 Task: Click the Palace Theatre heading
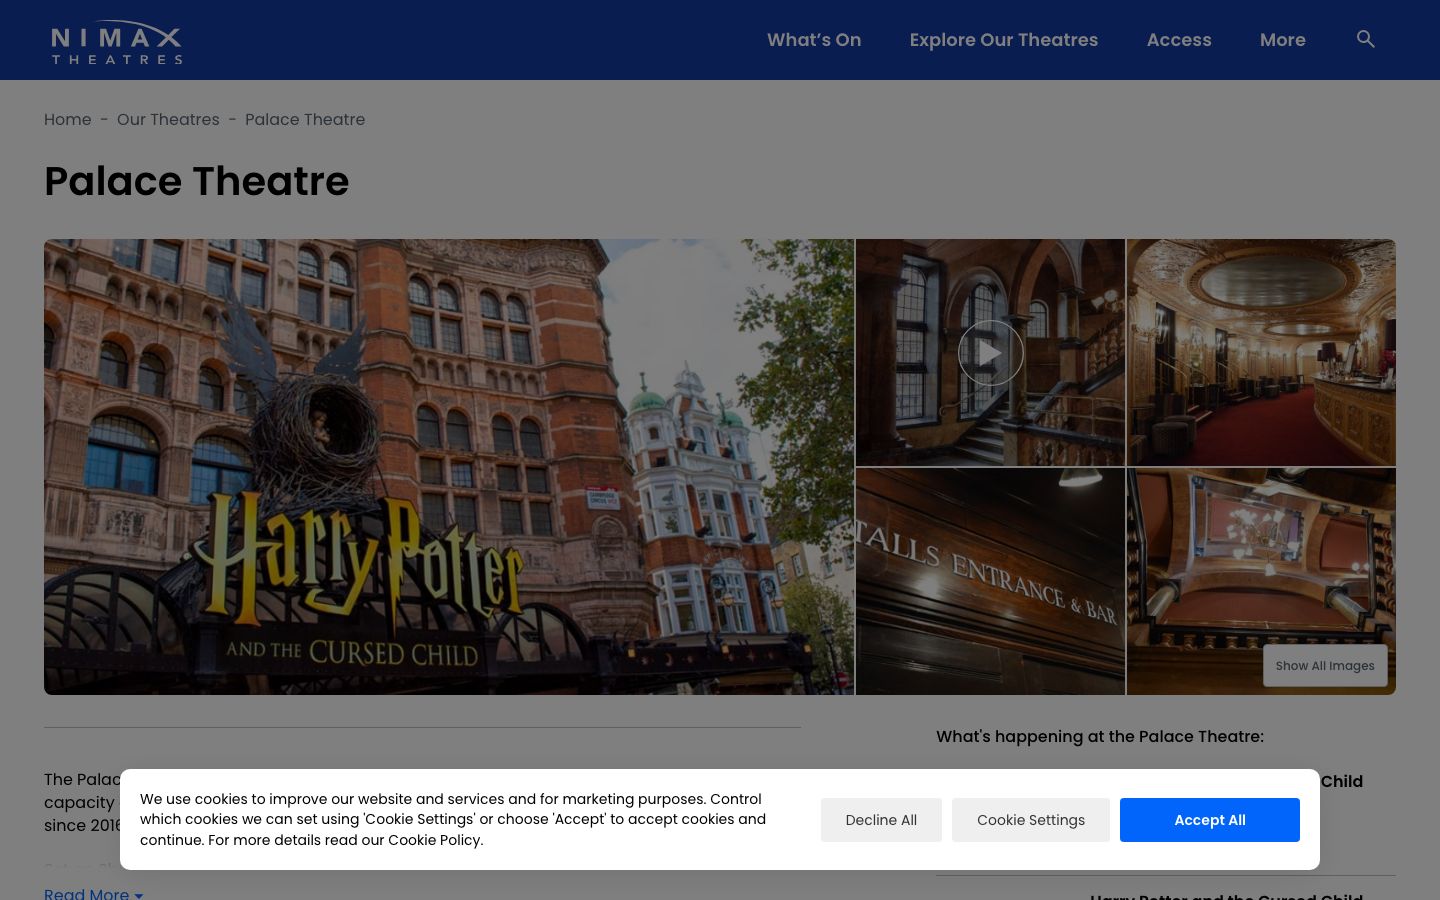[x=197, y=181]
